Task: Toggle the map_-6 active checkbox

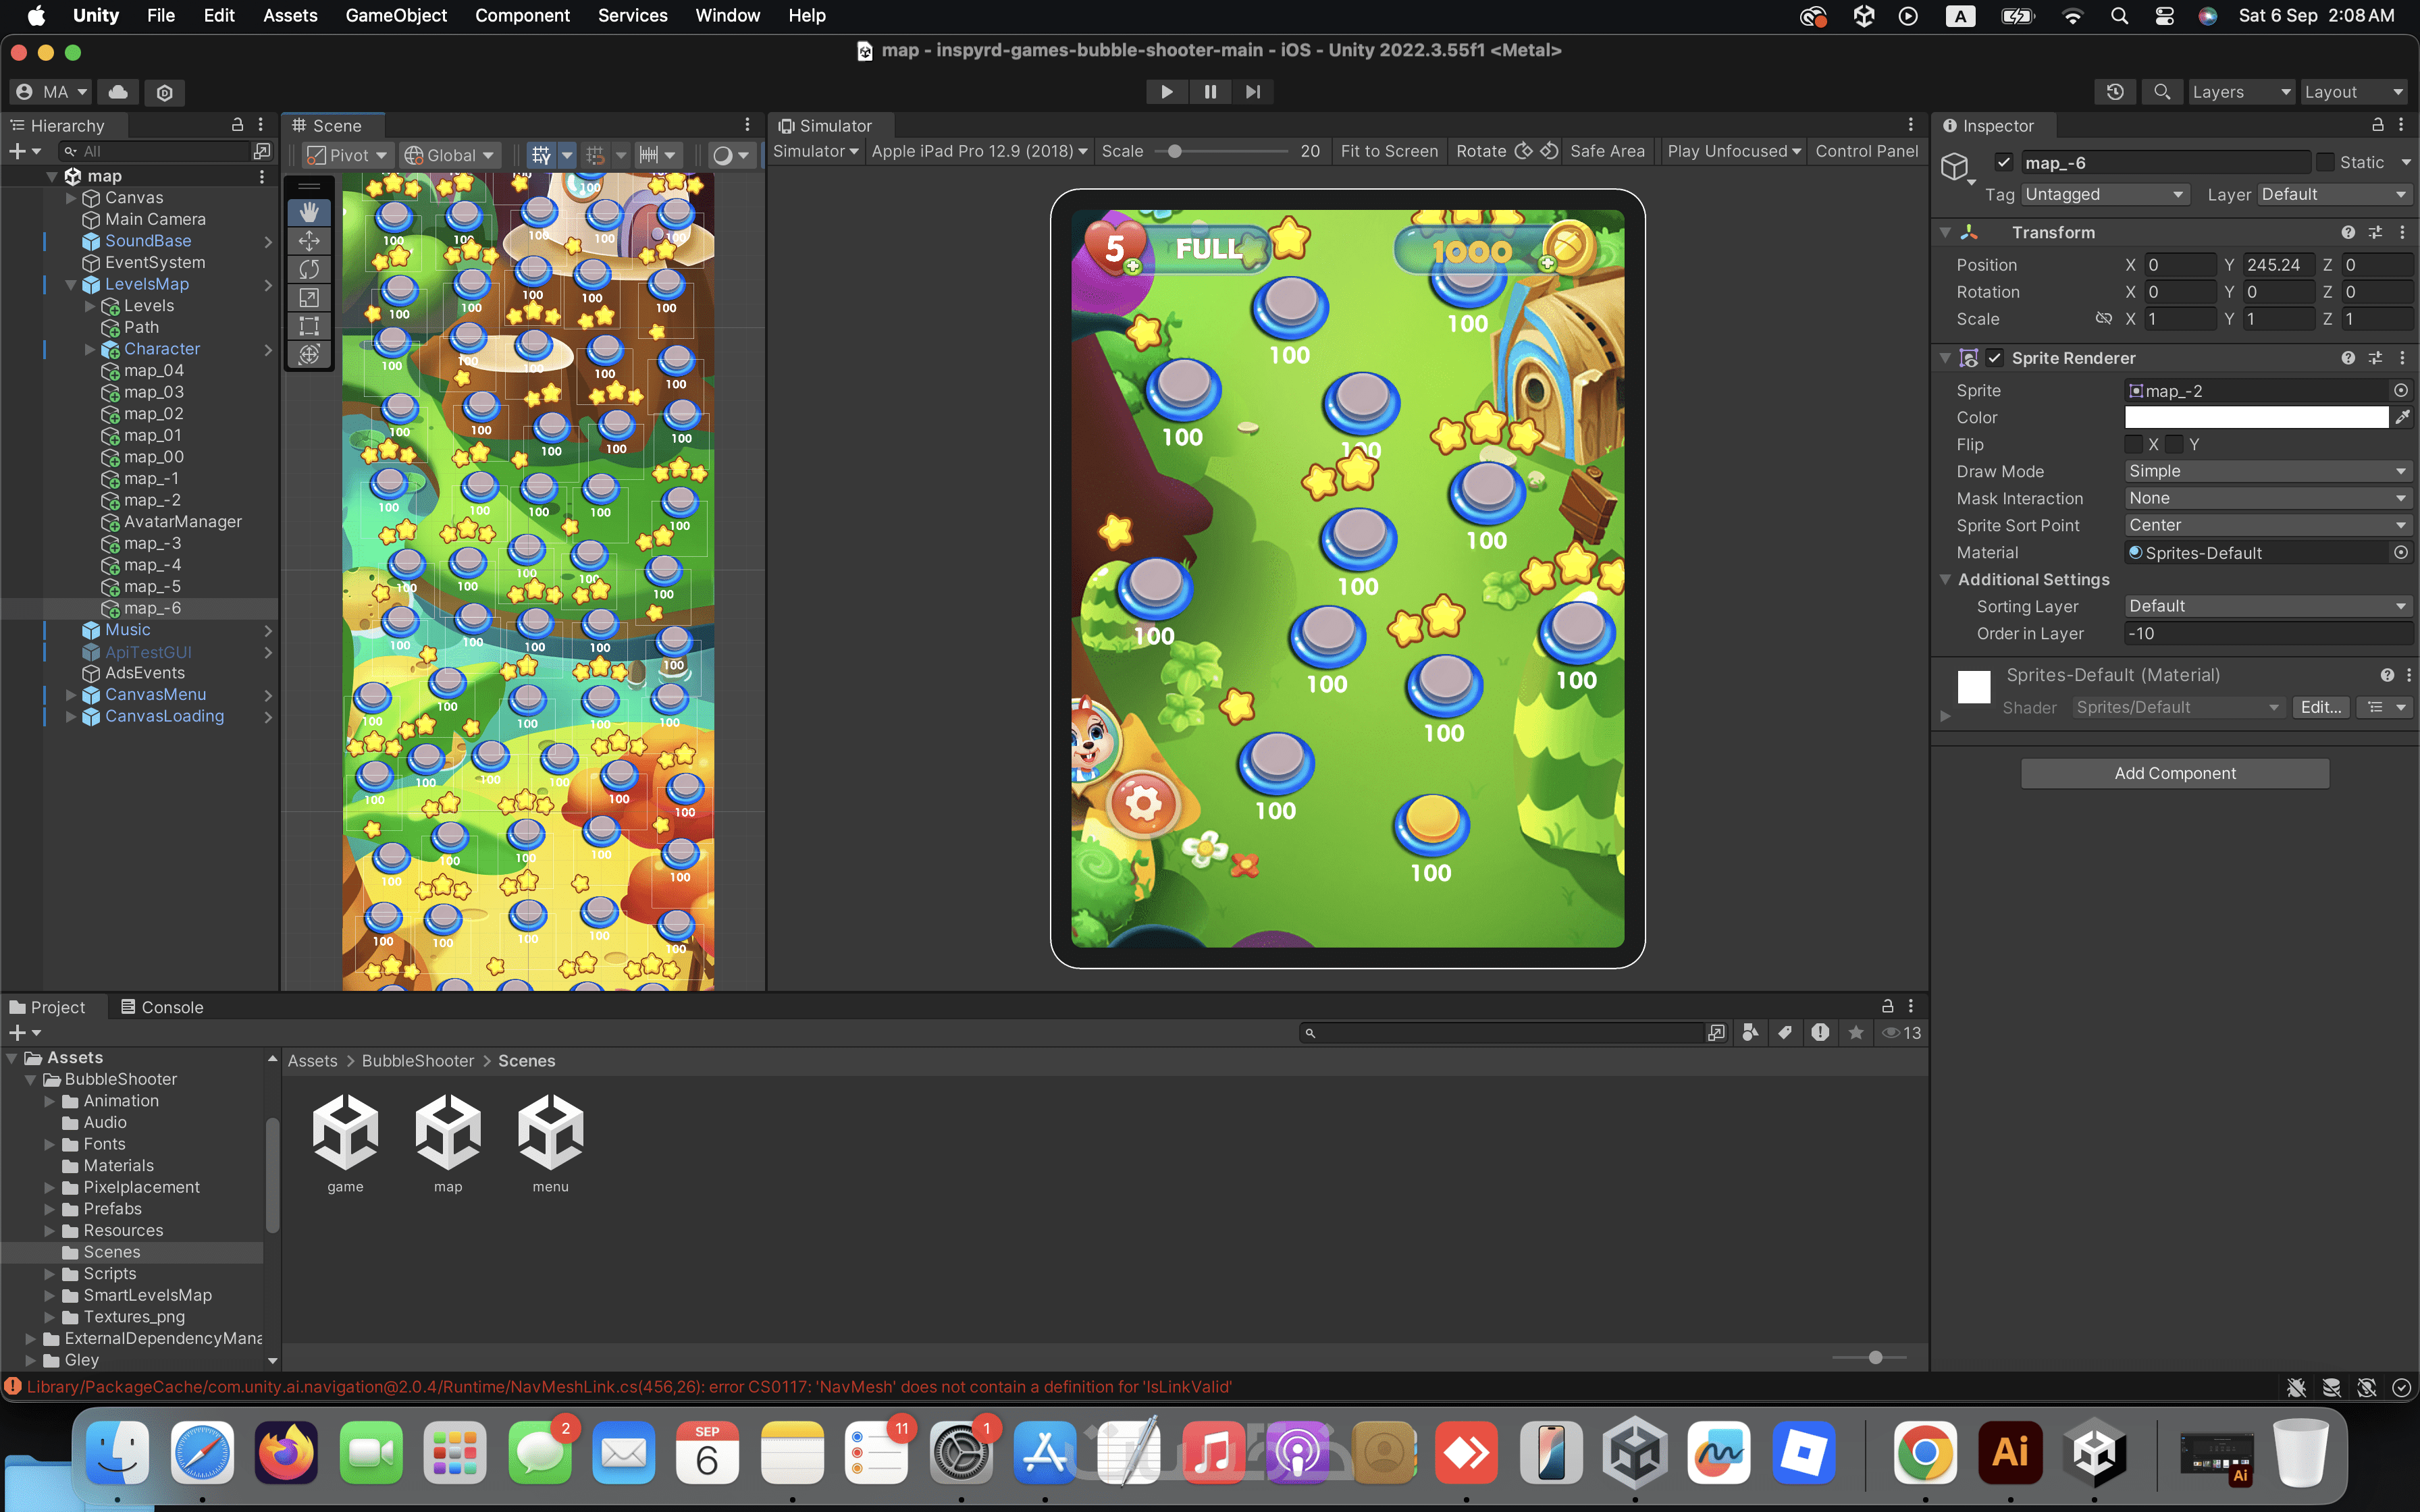Action: coord(2003,162)
